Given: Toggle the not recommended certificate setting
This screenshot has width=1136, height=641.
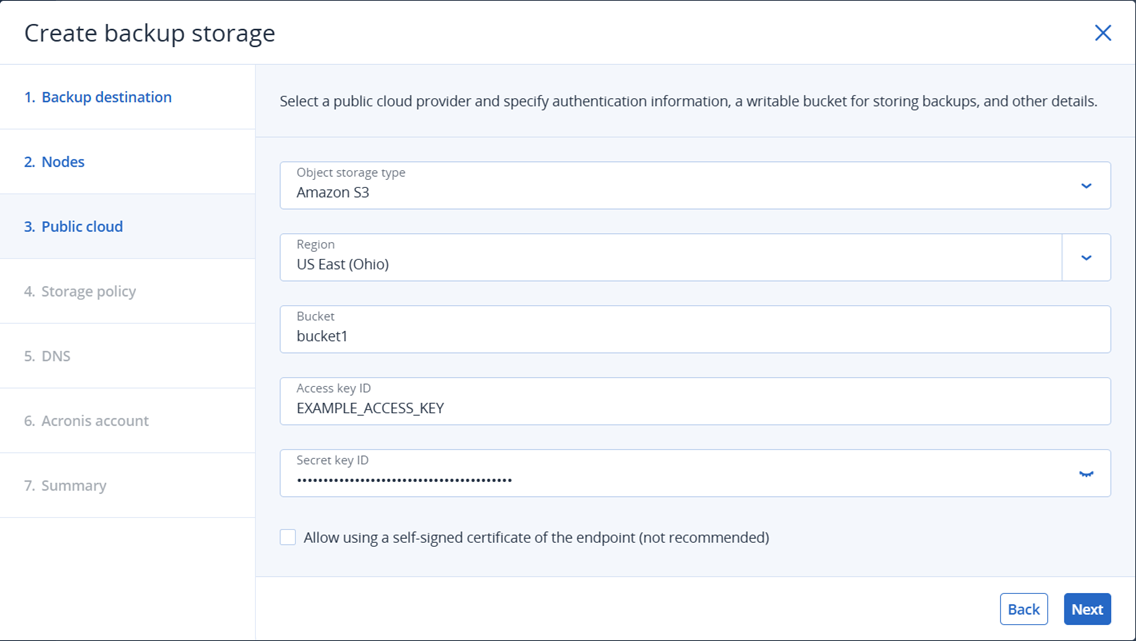Looking at the screenshot, I should (287, 537).
